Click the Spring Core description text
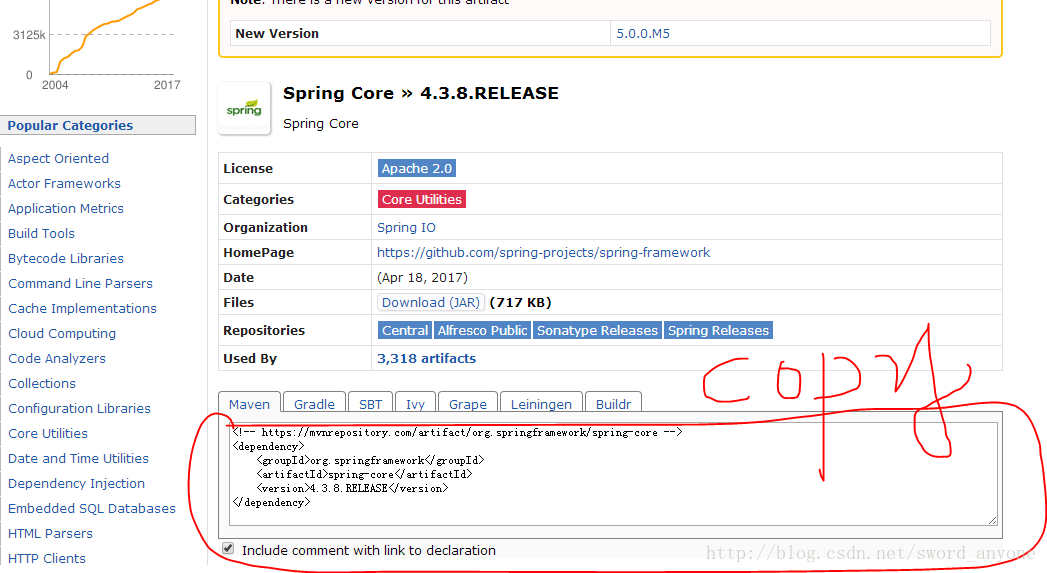 (x=321, y=124)
